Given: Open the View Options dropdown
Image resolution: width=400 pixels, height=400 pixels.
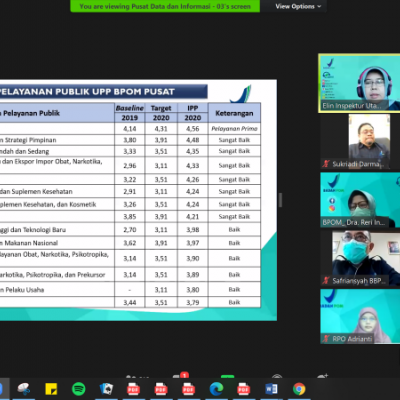Looking at the screenshot, I should pyautogui.click(x=298, y=6).
